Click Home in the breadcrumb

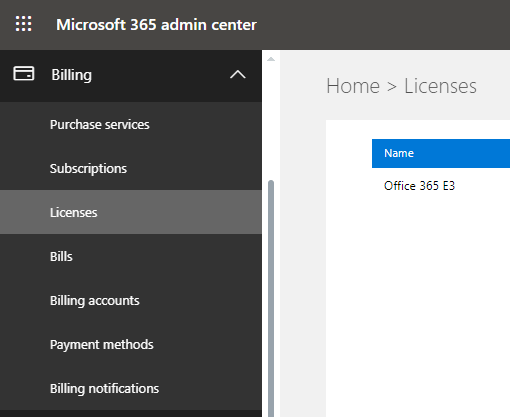353,86
